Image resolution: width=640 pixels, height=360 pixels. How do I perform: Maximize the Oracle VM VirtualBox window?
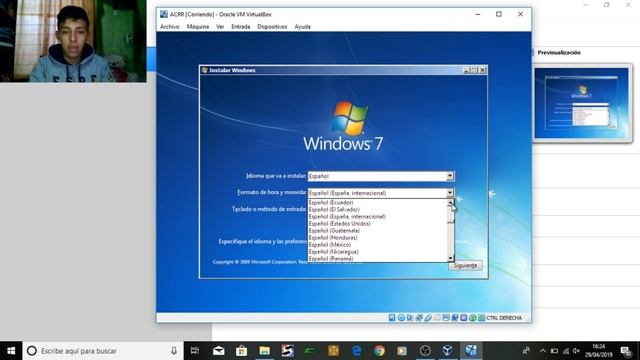click(499, 14)
